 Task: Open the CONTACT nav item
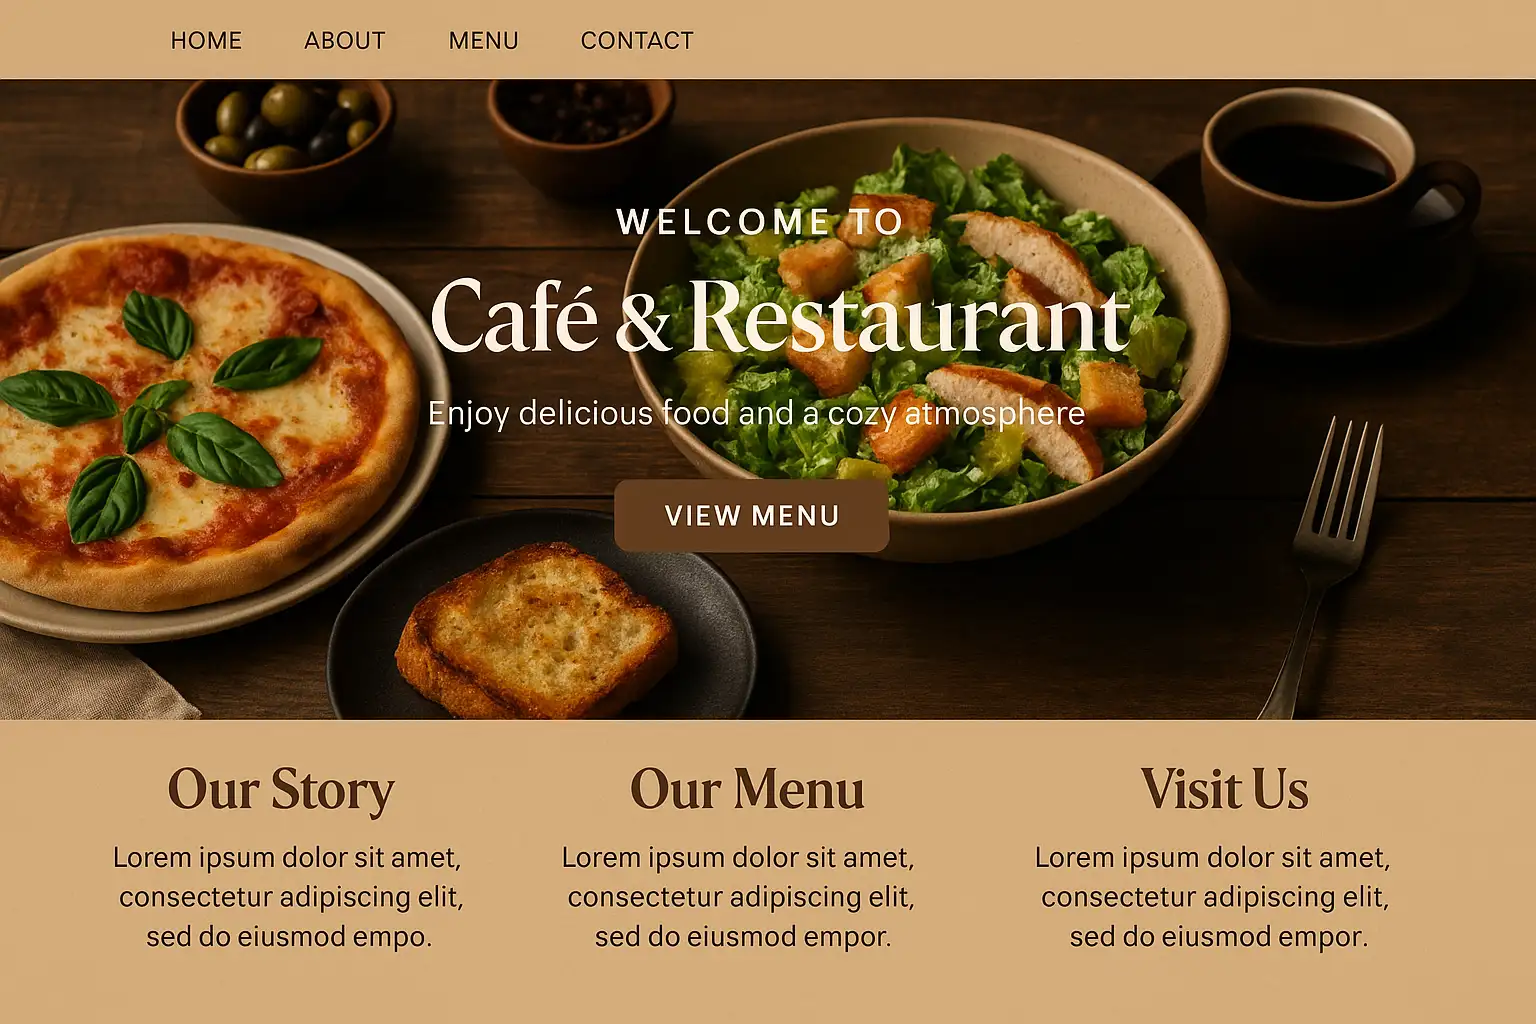(637, 41)
